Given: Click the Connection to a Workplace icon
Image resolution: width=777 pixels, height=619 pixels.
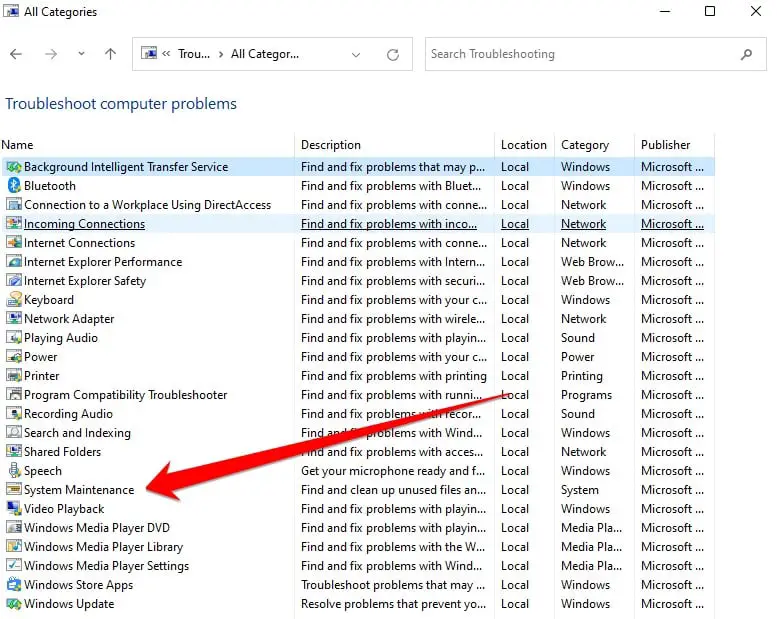Looking at the screenshot, I should 14,205.
